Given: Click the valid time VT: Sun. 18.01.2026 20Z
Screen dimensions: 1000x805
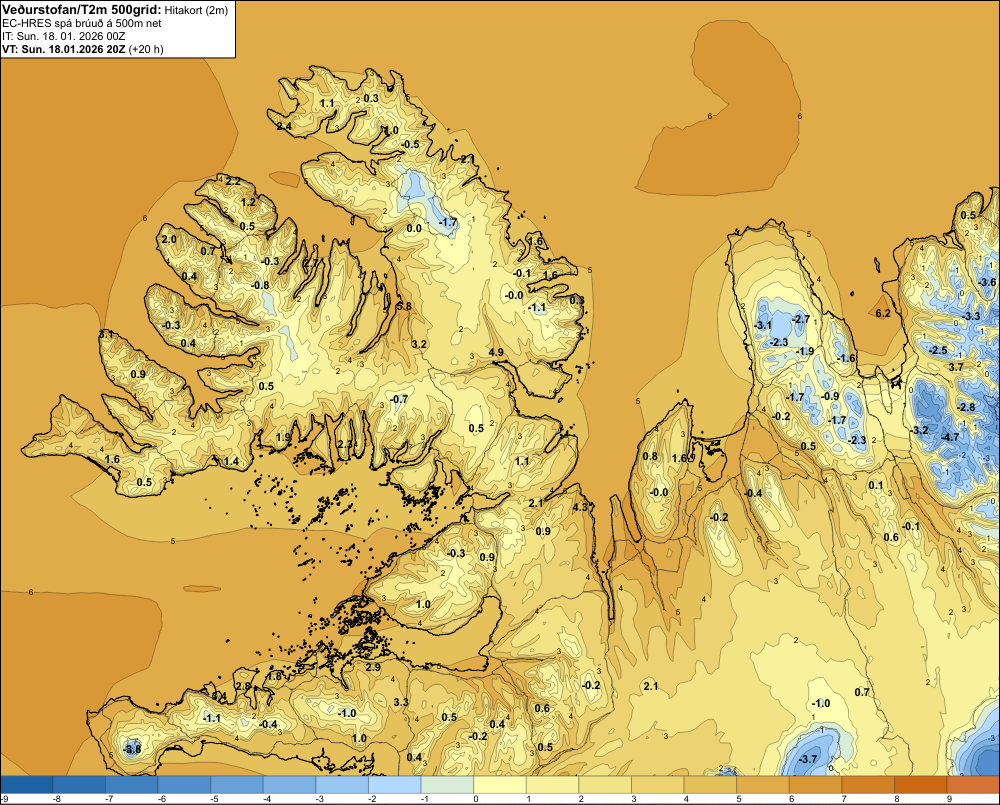Looking at the screenshot, I should coord(63,49).
